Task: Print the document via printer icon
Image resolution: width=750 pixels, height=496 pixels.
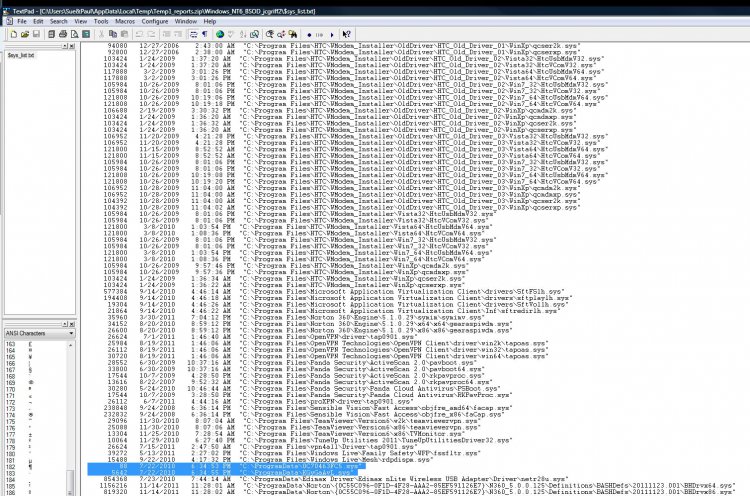Action: pyautogui.click(x=63, y=34)
